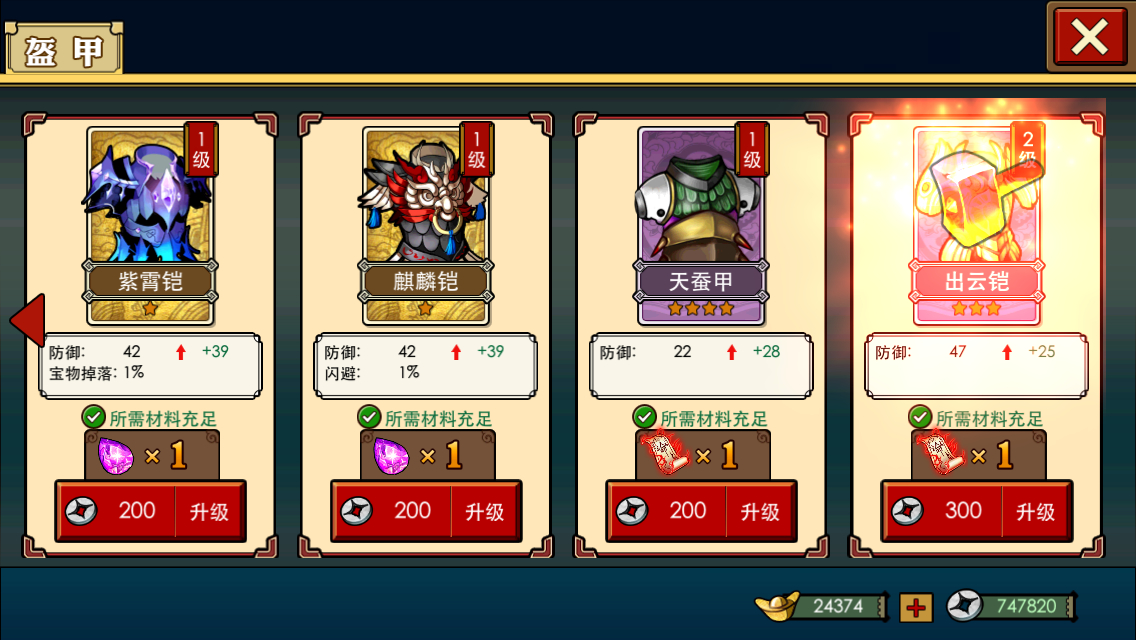Click the purple gem material under 麒麟铠

click(x=391, y=457)
